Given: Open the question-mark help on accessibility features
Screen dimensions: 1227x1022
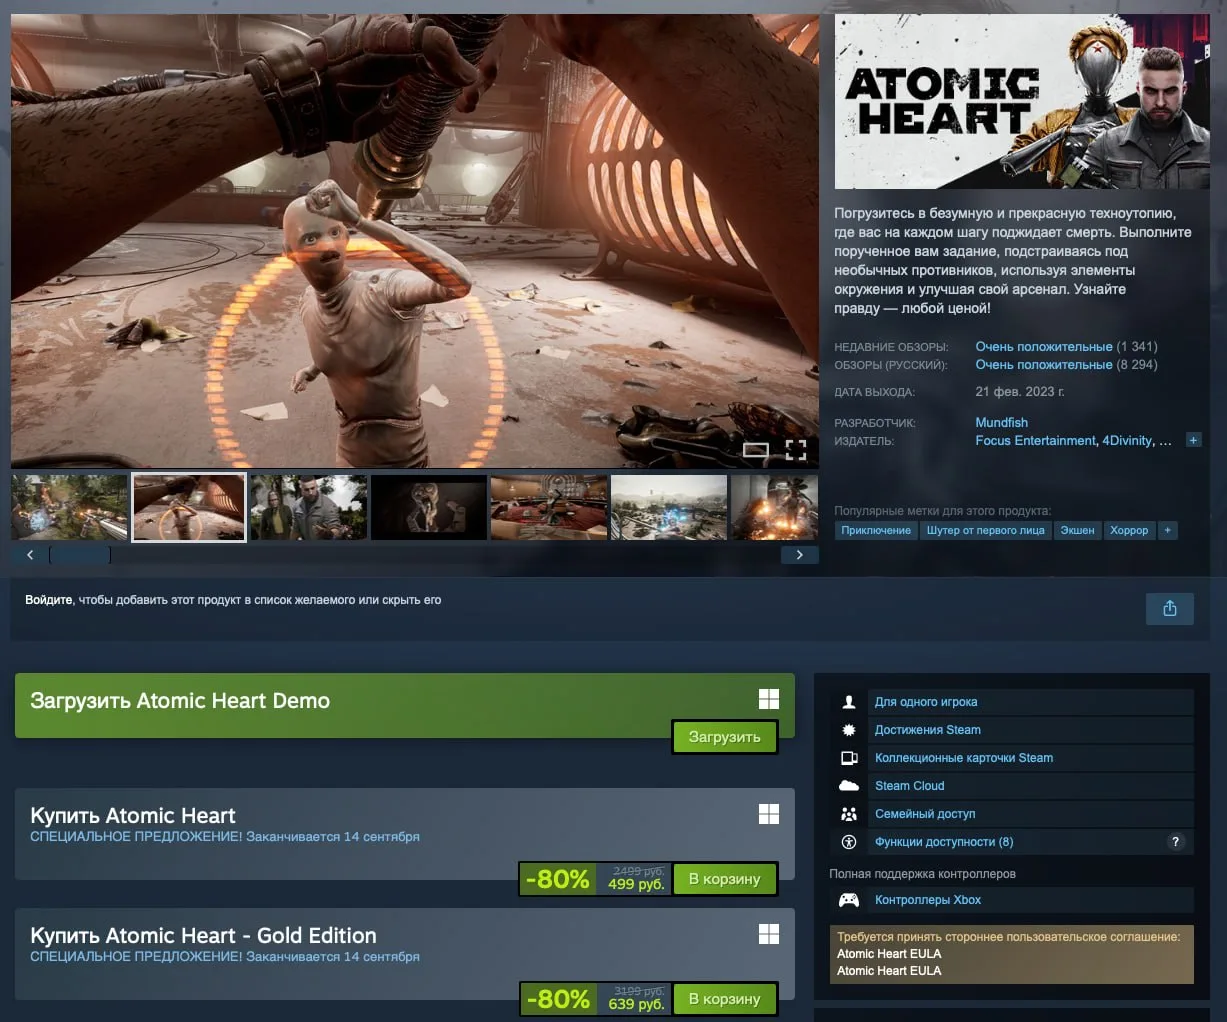Looking at the screenshot, I should click(1175, 842).
